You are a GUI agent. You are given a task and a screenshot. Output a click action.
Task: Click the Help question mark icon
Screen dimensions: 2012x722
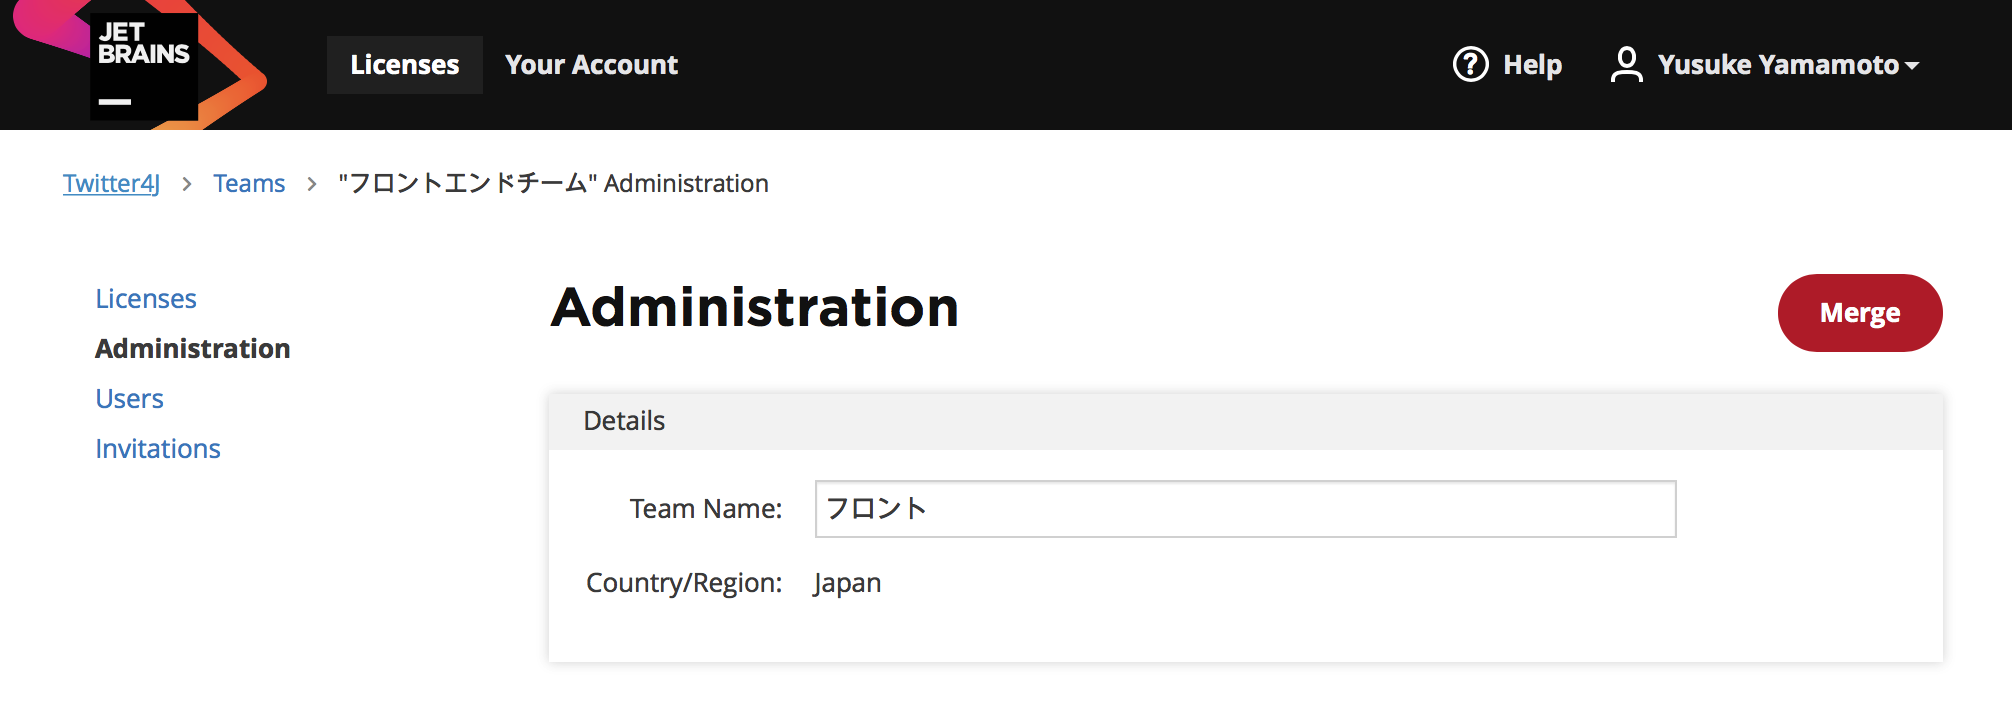tap(1470, 65)
